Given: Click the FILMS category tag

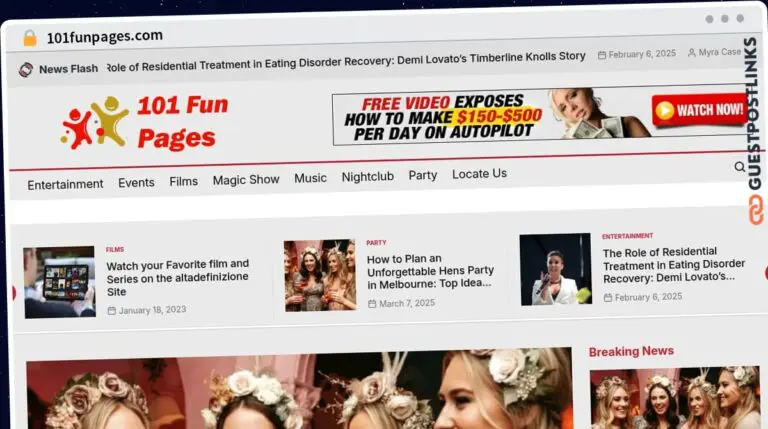Looking at the screenshot, I should coord(115,250).
